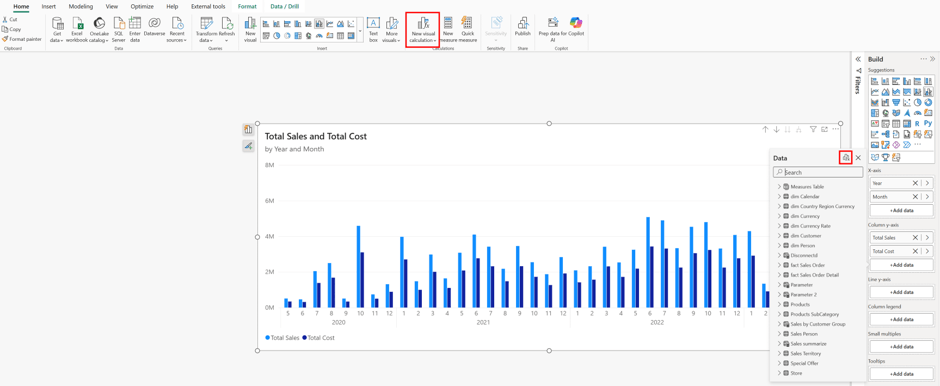Screen dimensions: 940x386
Task: Expand Measures Table in Data list
Action: [779, 186]
